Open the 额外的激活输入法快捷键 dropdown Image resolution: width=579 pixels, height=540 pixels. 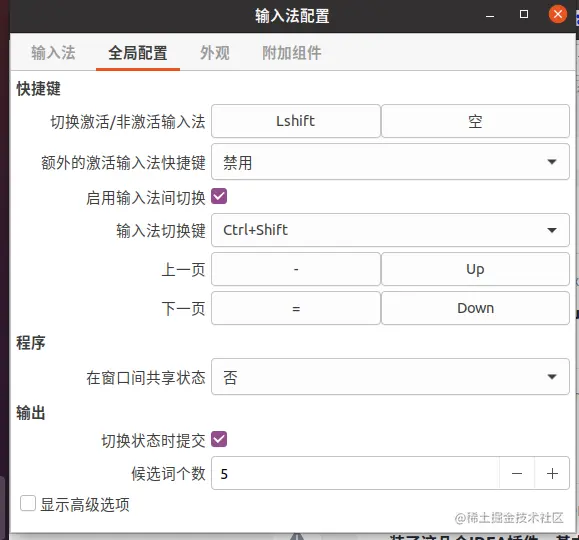(390, 162)
